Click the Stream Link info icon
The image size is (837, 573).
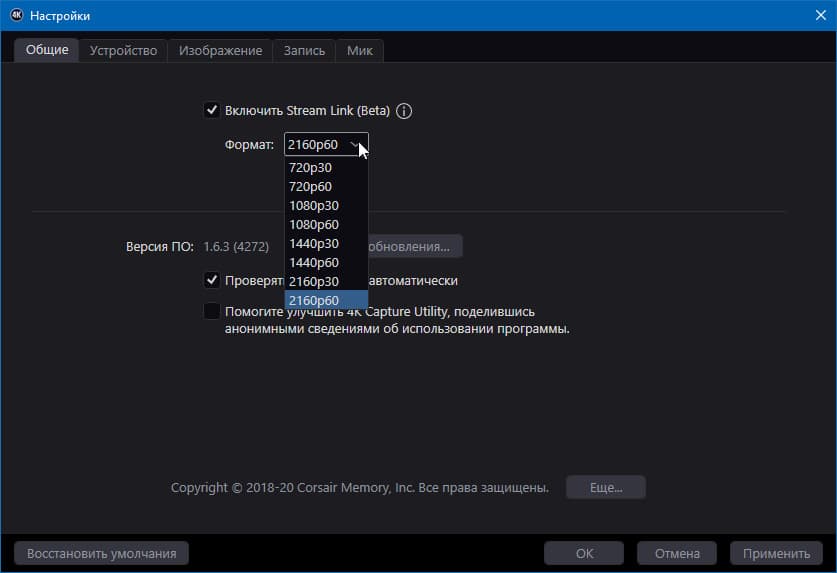coord(404,111)
